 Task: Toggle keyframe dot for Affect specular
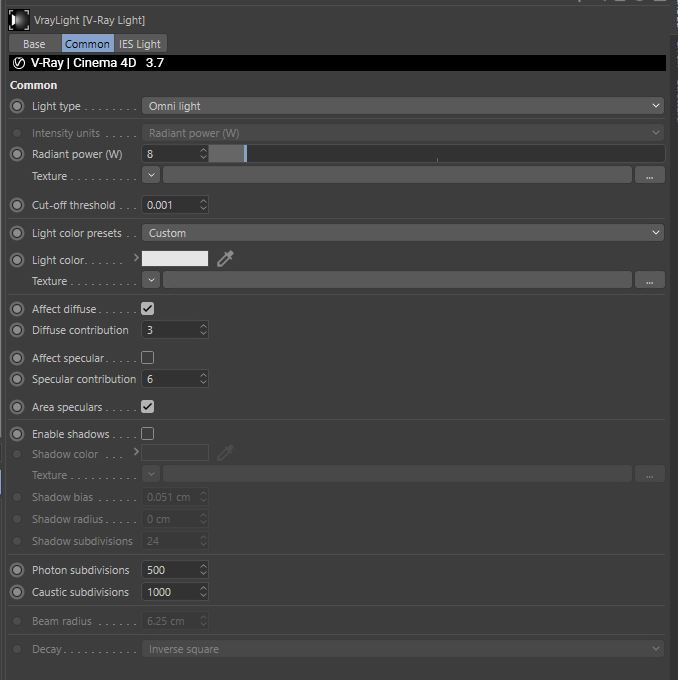(17, 358)
